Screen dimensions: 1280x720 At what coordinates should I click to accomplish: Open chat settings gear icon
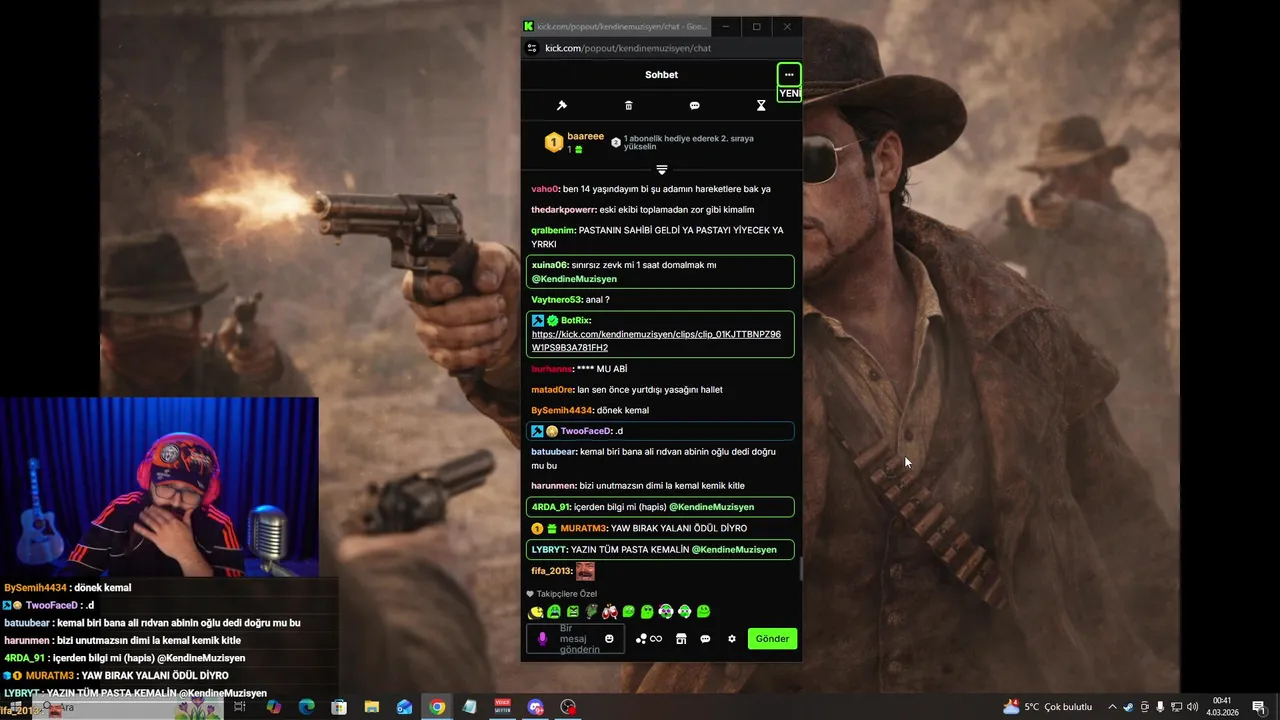[x=731, y=639]
